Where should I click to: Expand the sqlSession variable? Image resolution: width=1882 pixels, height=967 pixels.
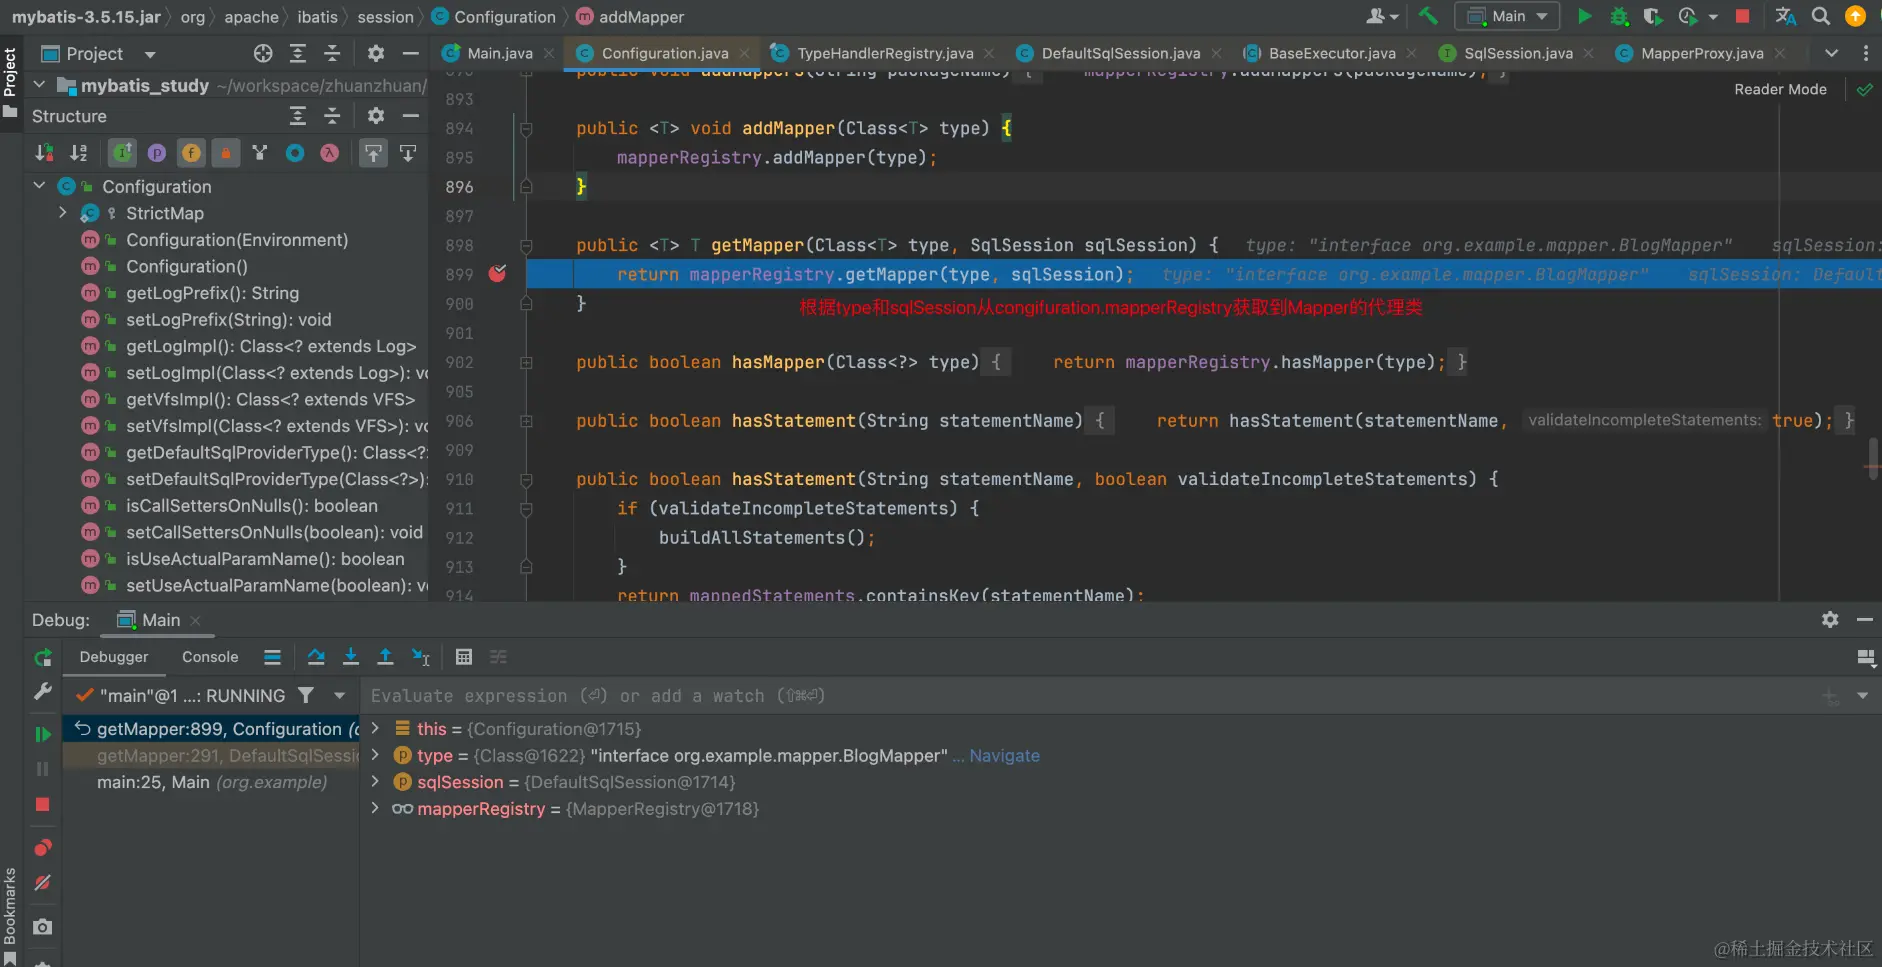(375, 782)
